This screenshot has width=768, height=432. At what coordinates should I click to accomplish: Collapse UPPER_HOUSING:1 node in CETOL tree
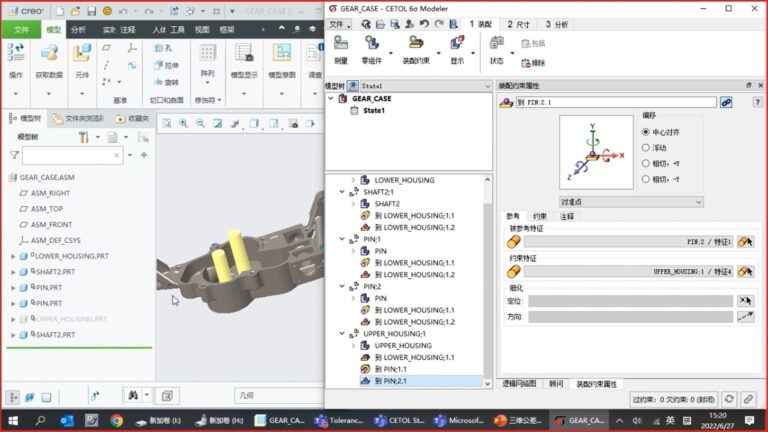coord(342,334)
